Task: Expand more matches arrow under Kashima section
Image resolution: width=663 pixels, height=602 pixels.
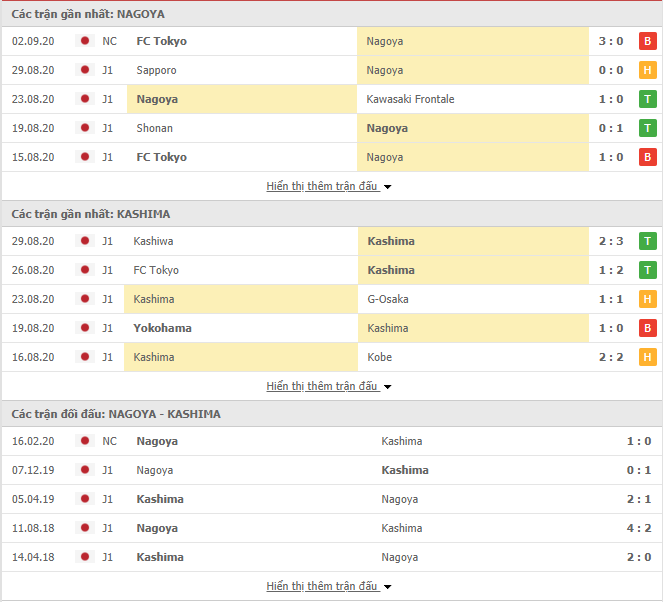Action: coord(388,387)
